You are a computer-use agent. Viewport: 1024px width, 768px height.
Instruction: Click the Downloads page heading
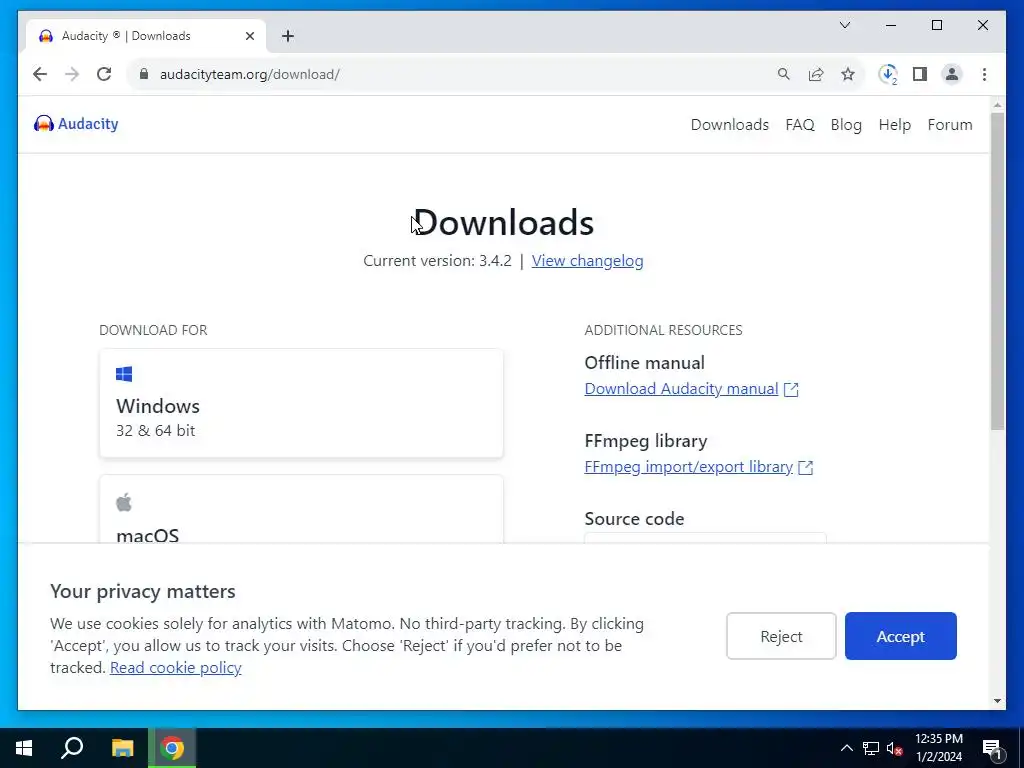504,222
